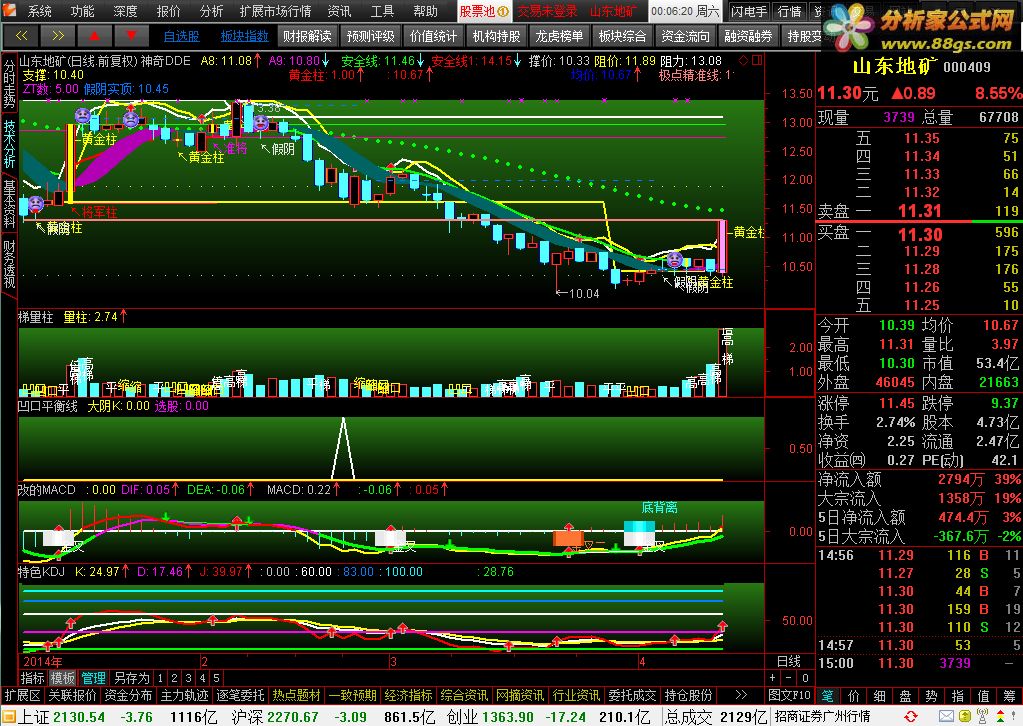Click the 龙虎榜单 toolbar button

point(559,36)
